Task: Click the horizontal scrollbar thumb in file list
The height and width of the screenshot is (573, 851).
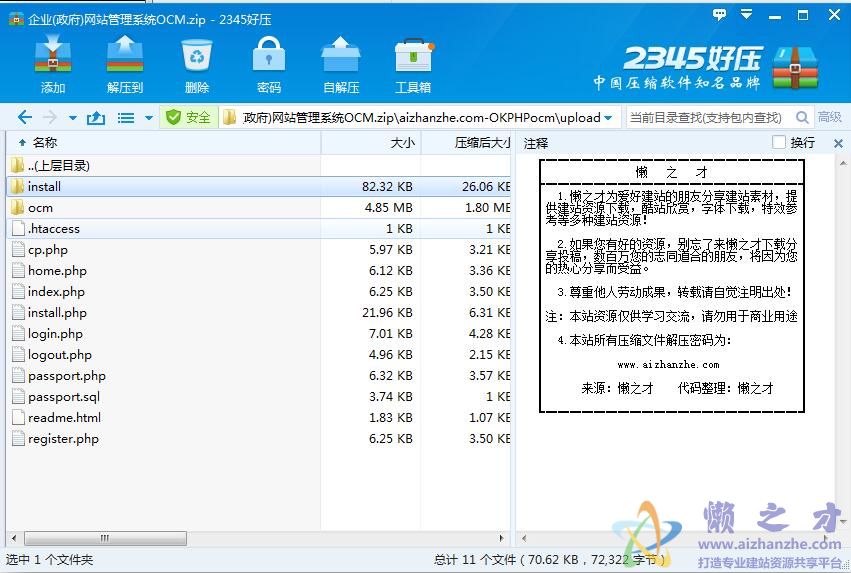Action: [105, 538]
